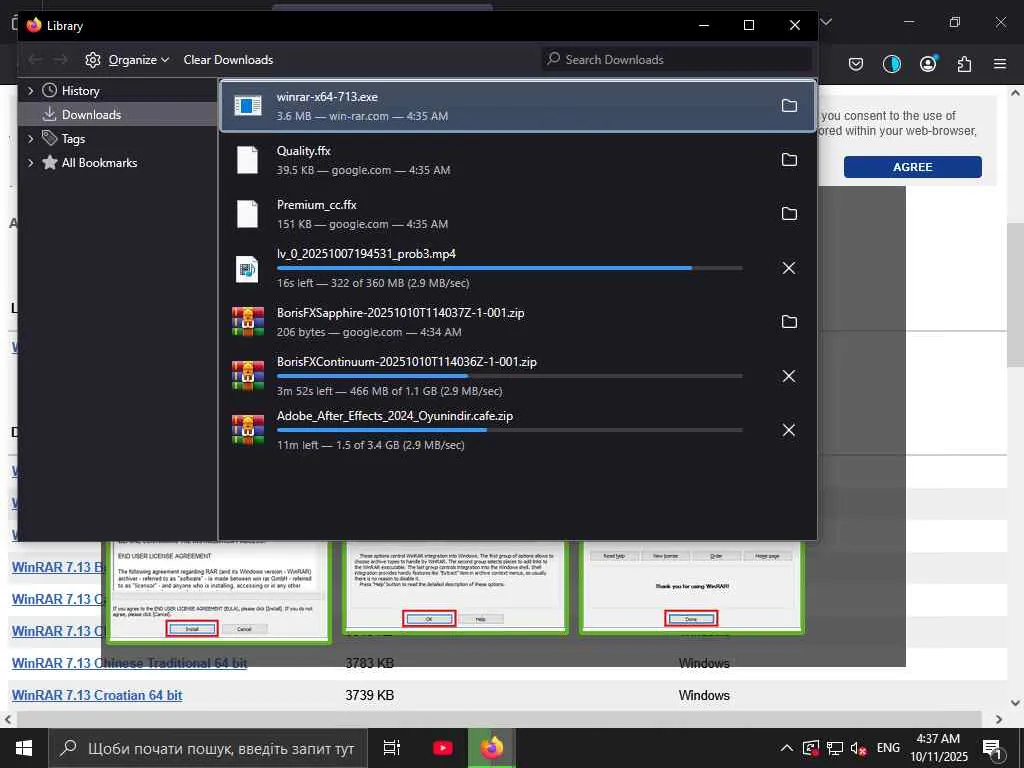The width and height of the screenshot is (1024, 768).
Task: Cancel the Adobe_After_Effects_2024 zip download
Action: 789,430
